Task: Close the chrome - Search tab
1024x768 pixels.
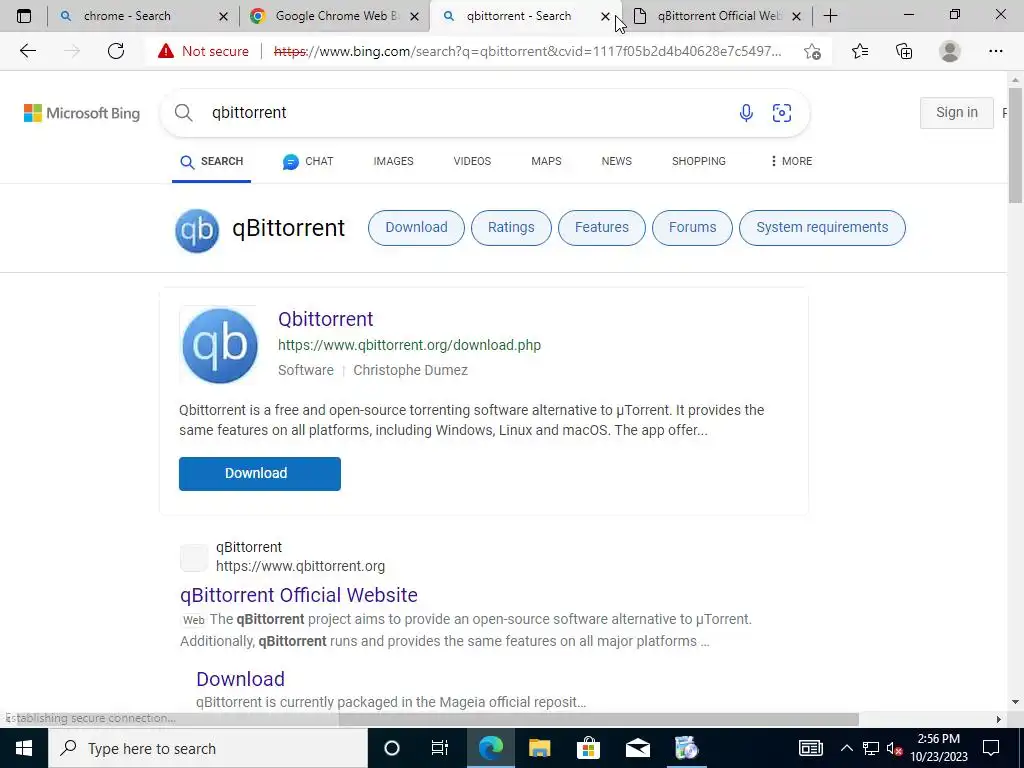Action: click(223, 16)
